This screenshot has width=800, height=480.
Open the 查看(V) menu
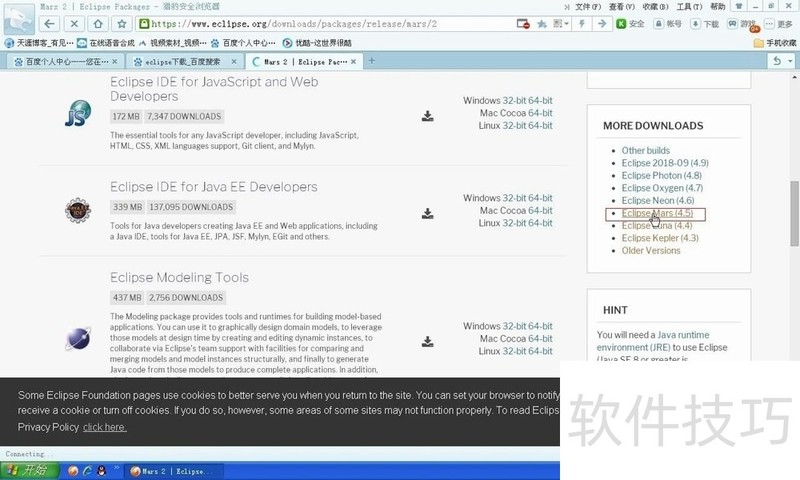pyautogui.click(x=622, y=7)
